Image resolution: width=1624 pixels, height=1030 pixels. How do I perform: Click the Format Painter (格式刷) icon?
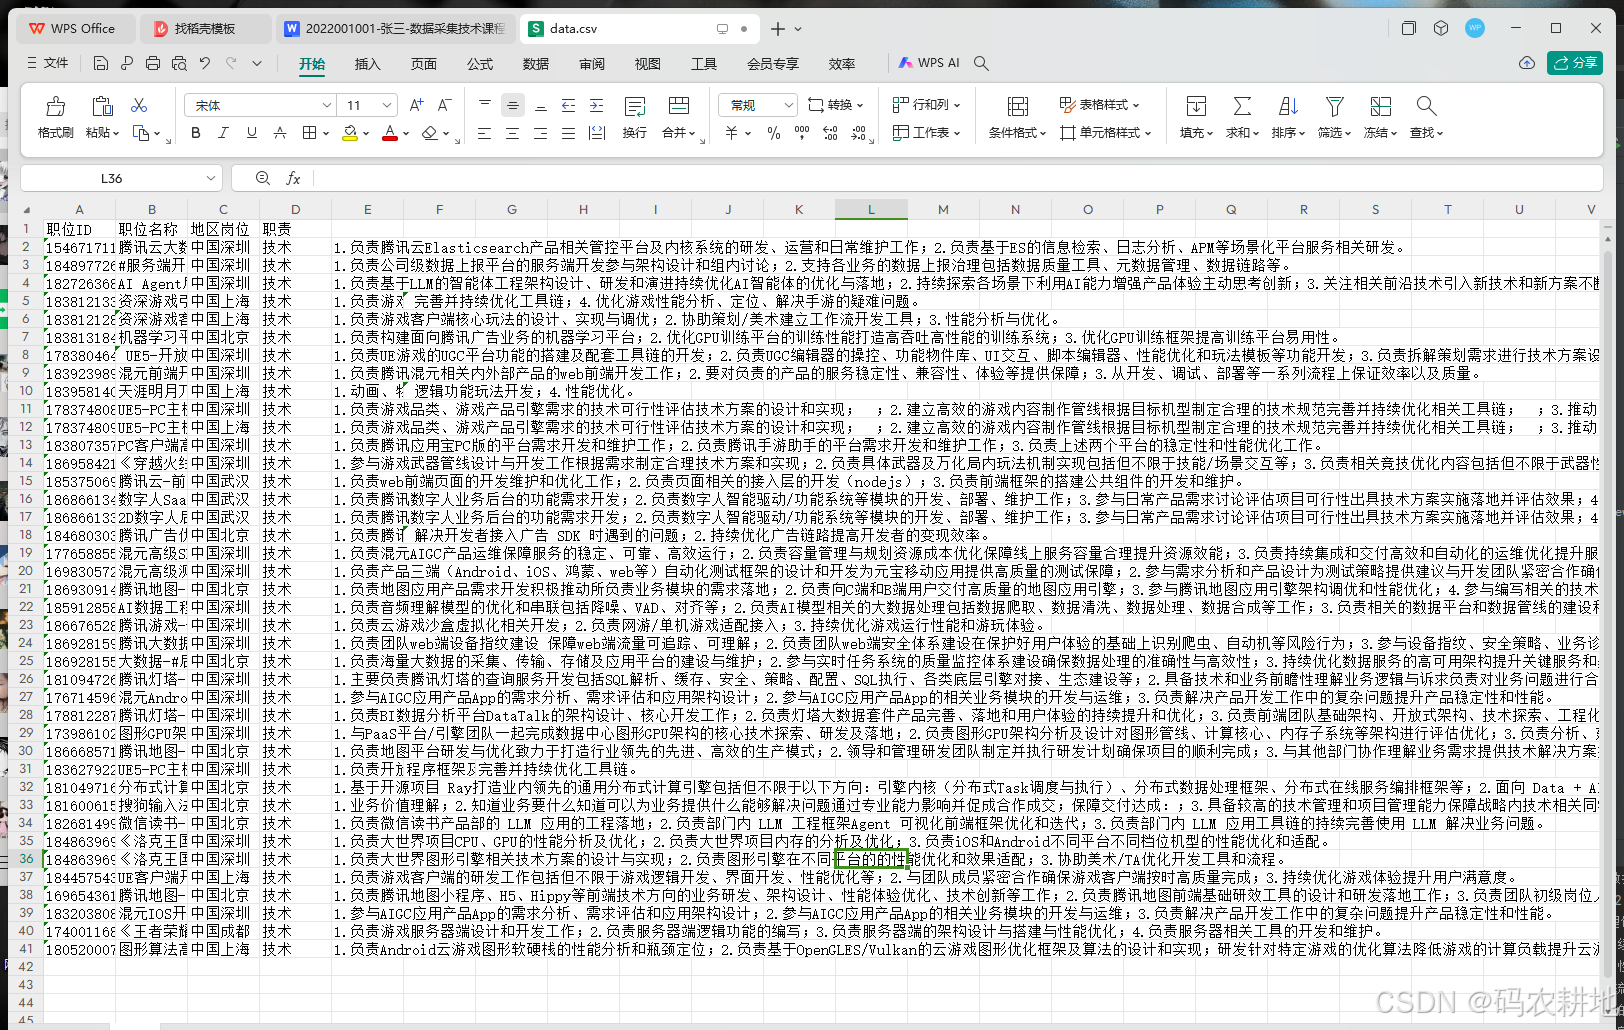[x=56, y=106]
